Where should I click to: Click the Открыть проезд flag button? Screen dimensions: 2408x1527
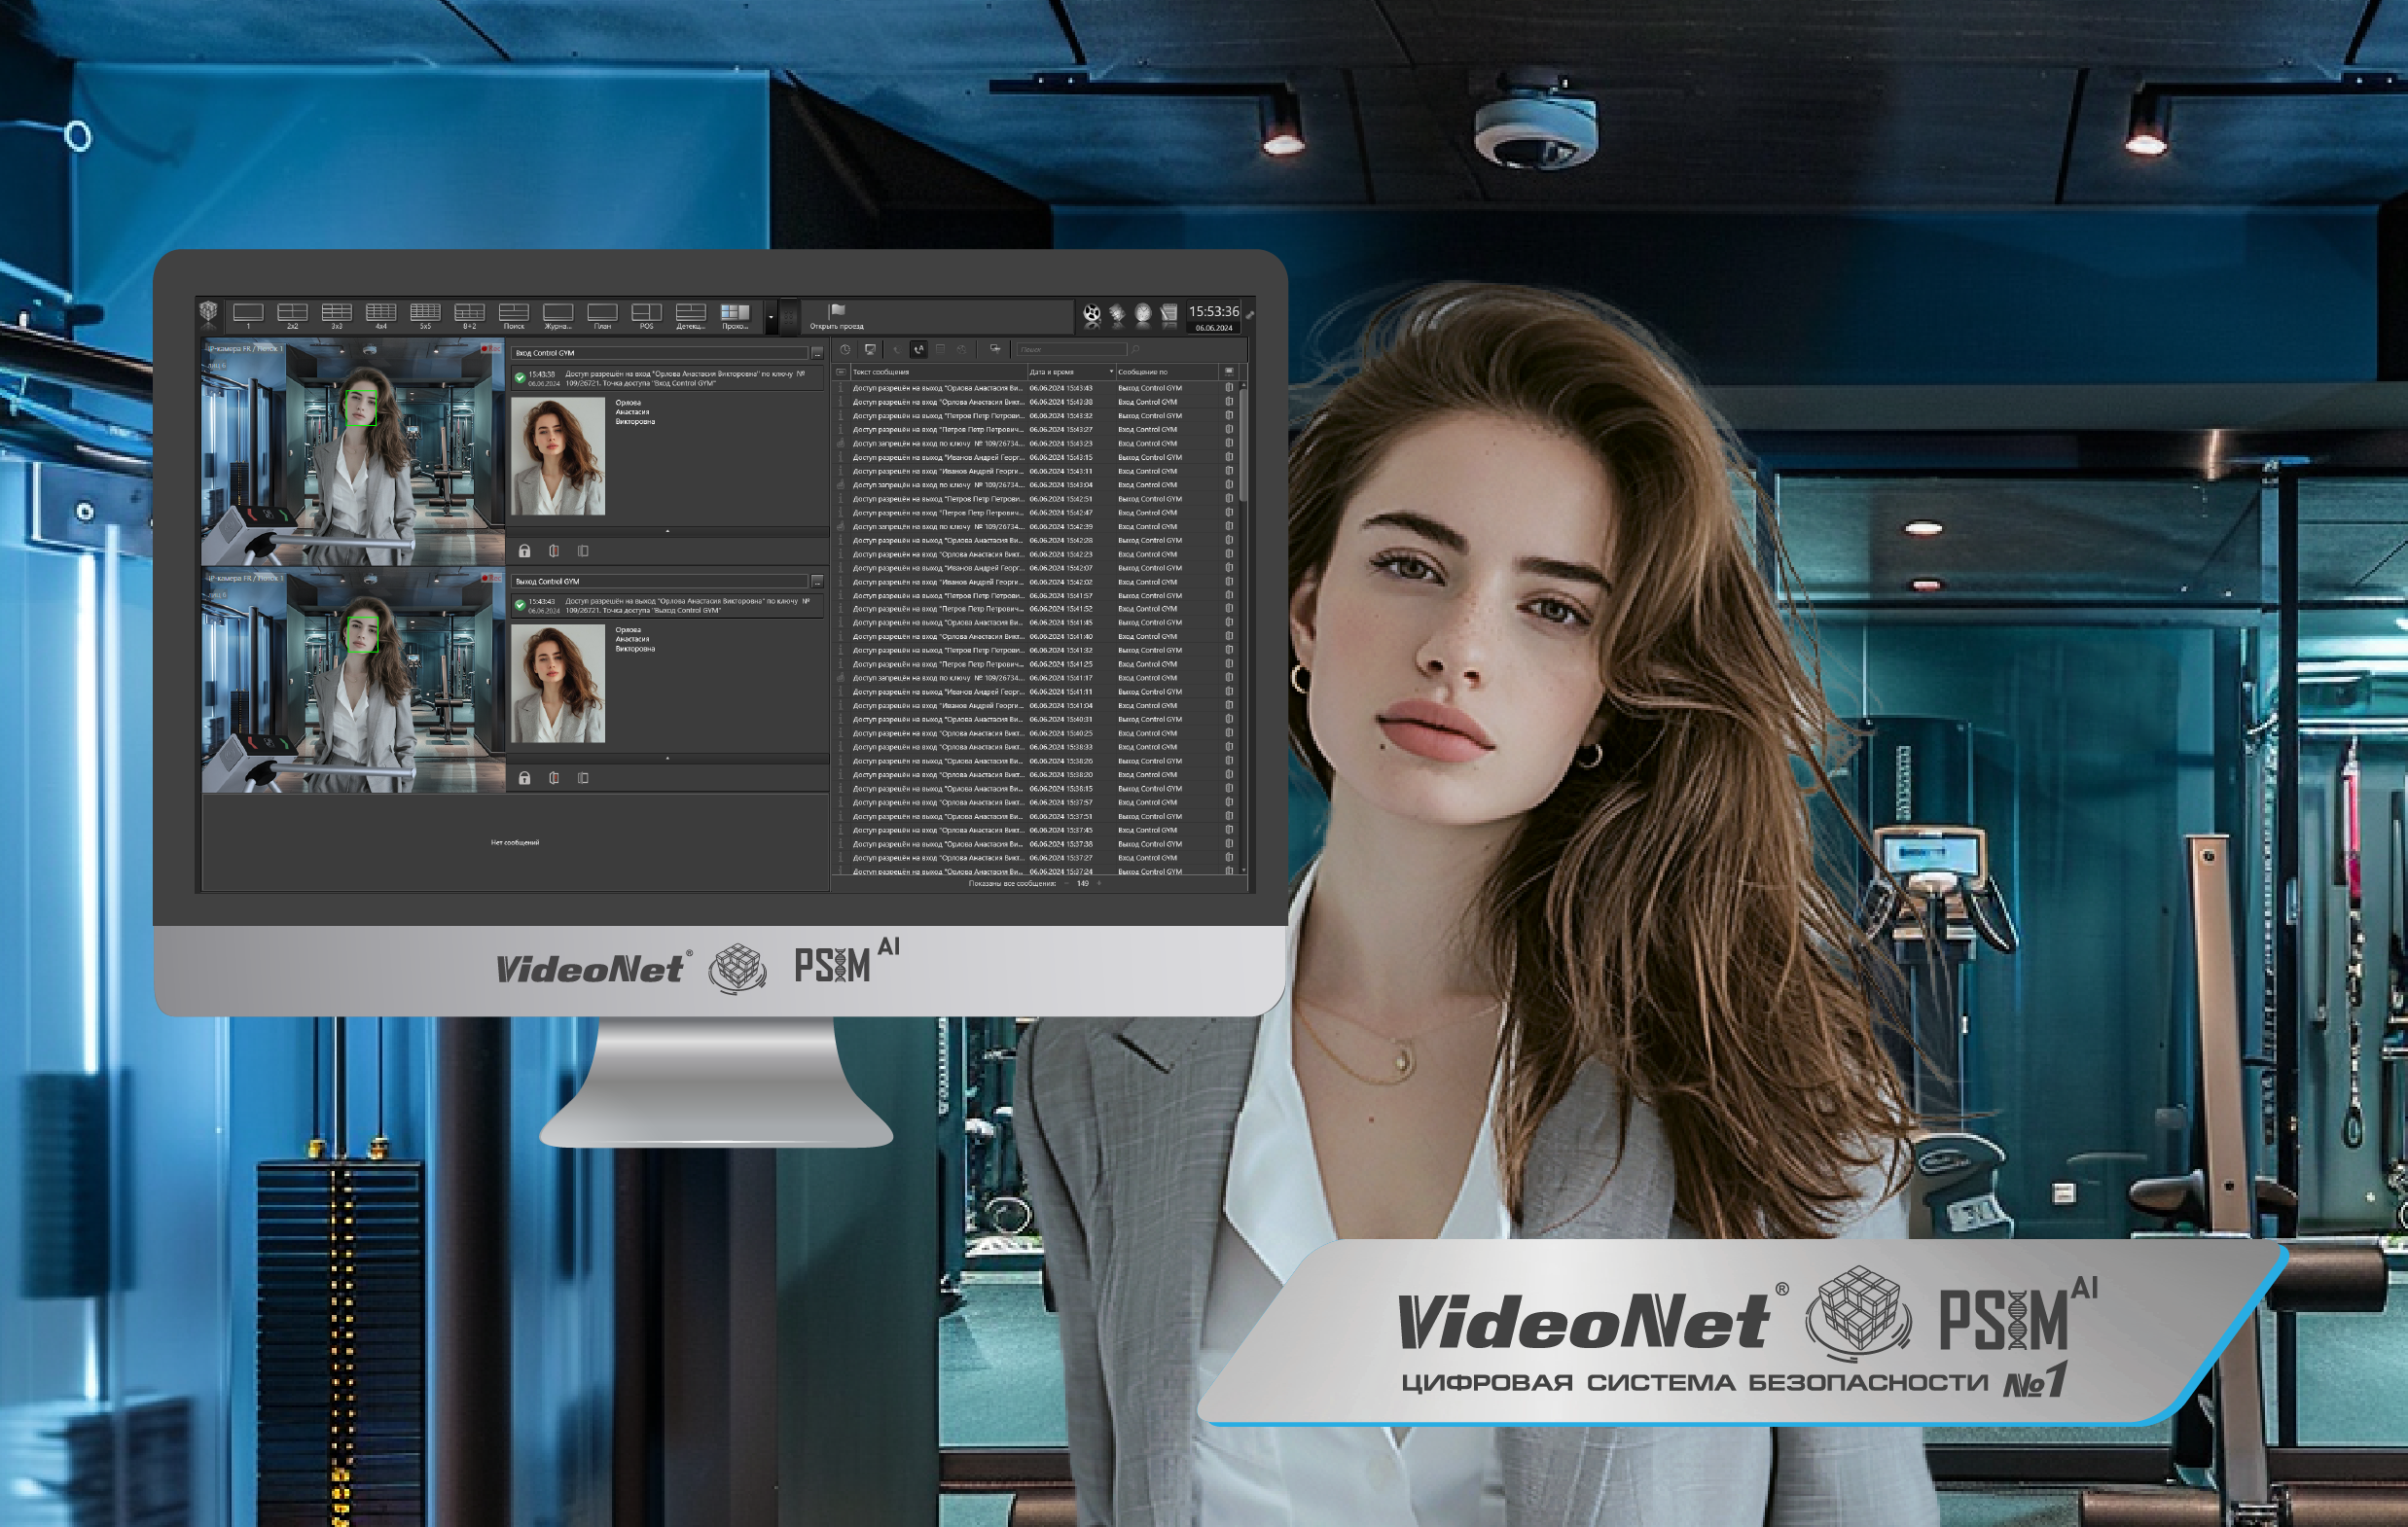pyautogui.click(x=837, y=316)
